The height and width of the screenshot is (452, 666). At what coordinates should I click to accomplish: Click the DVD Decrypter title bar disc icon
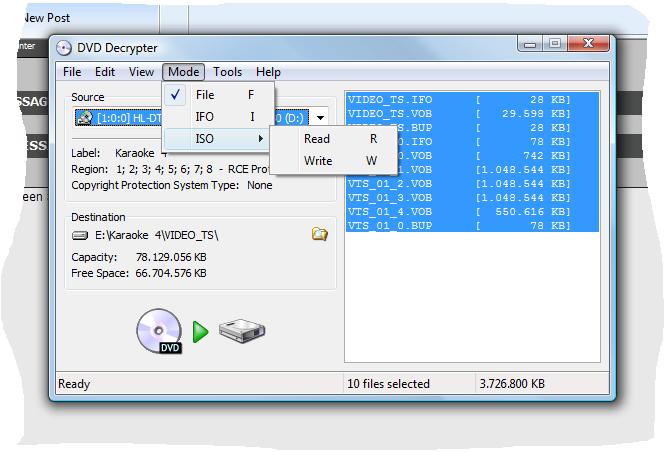tap(64, 48)
